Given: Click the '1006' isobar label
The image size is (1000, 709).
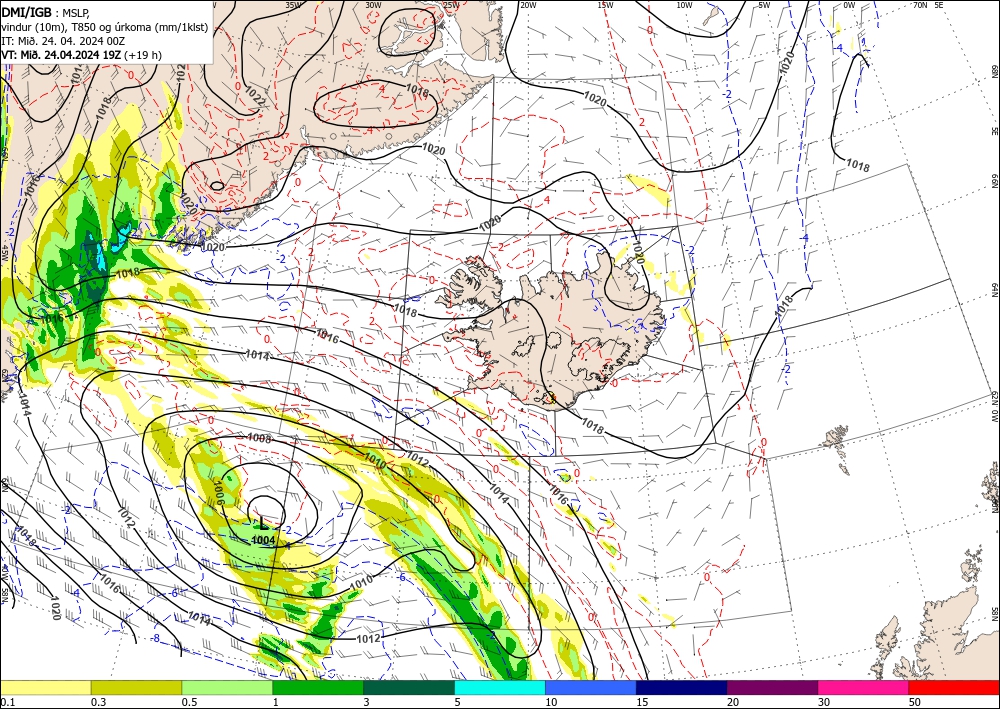Looking at the screenshot, I should pos(219,492).
